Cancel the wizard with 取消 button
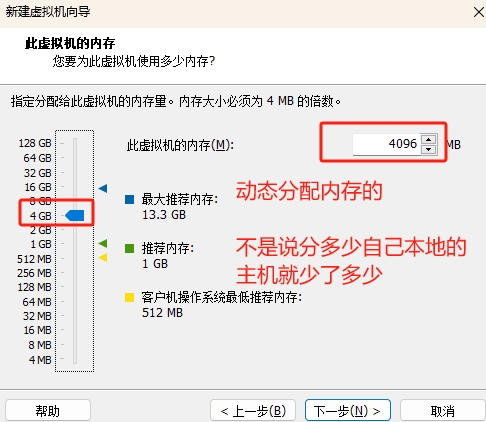 click(x=443, y=411)
